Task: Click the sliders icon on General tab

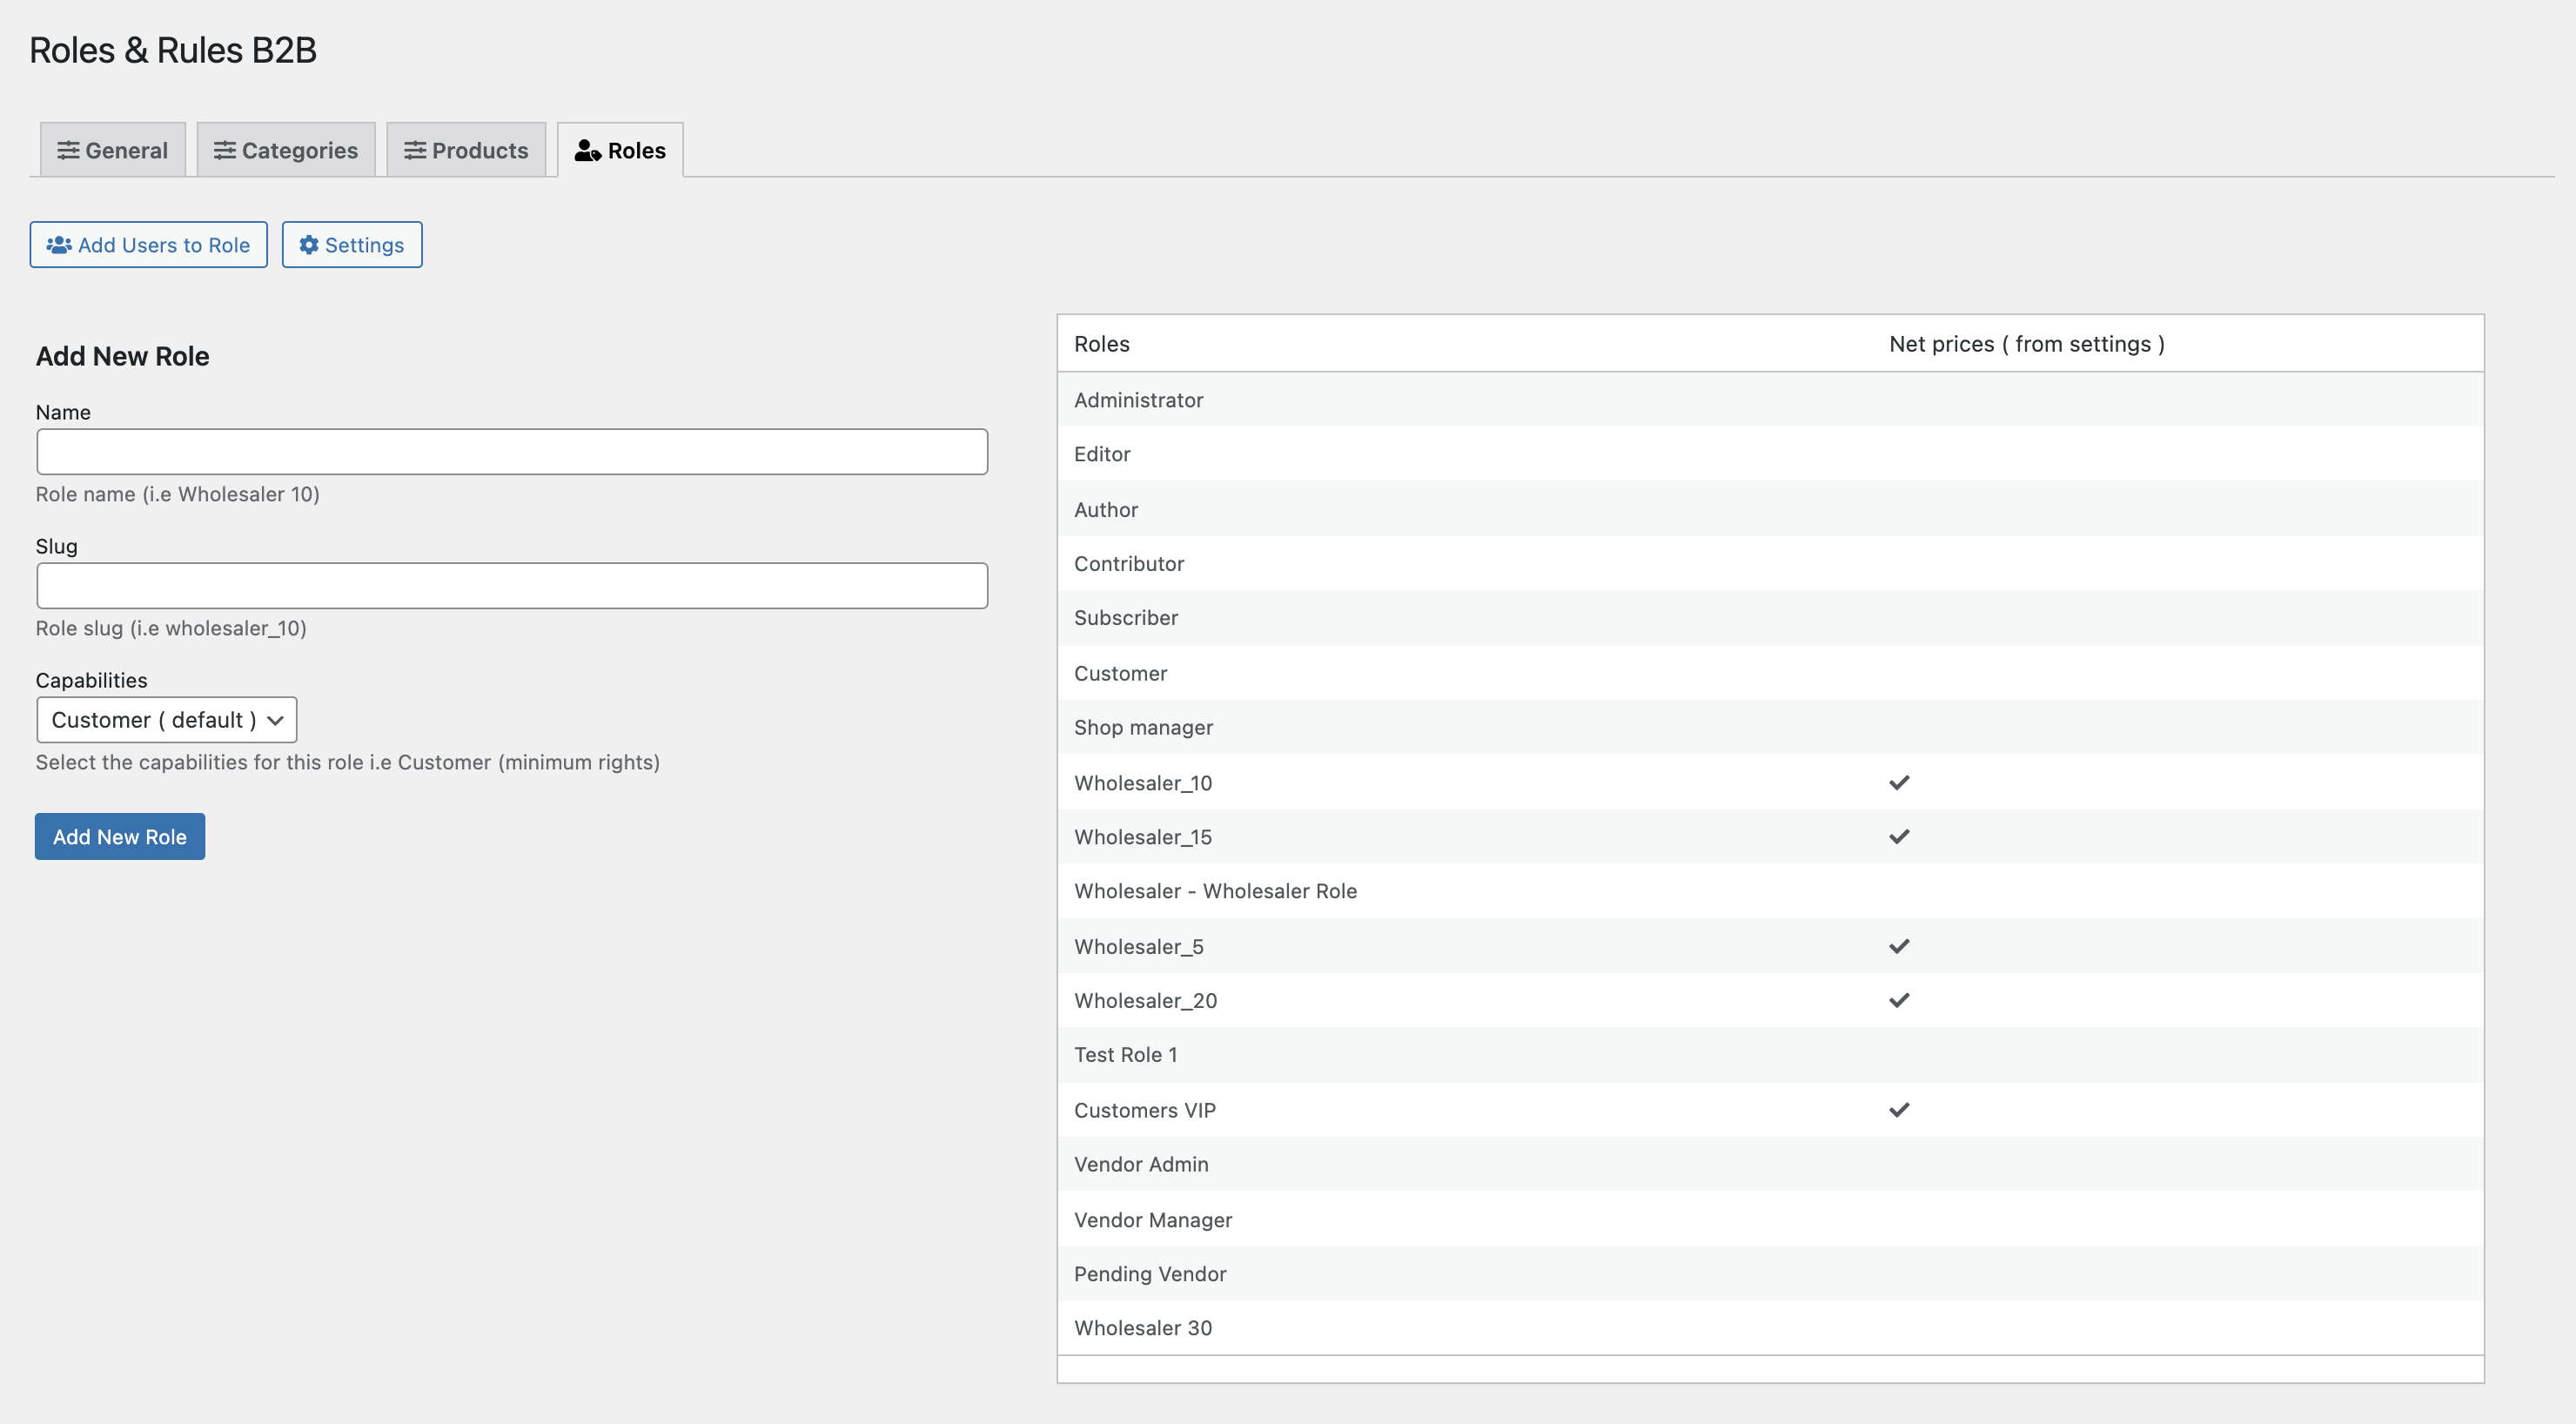Action: 68,150
